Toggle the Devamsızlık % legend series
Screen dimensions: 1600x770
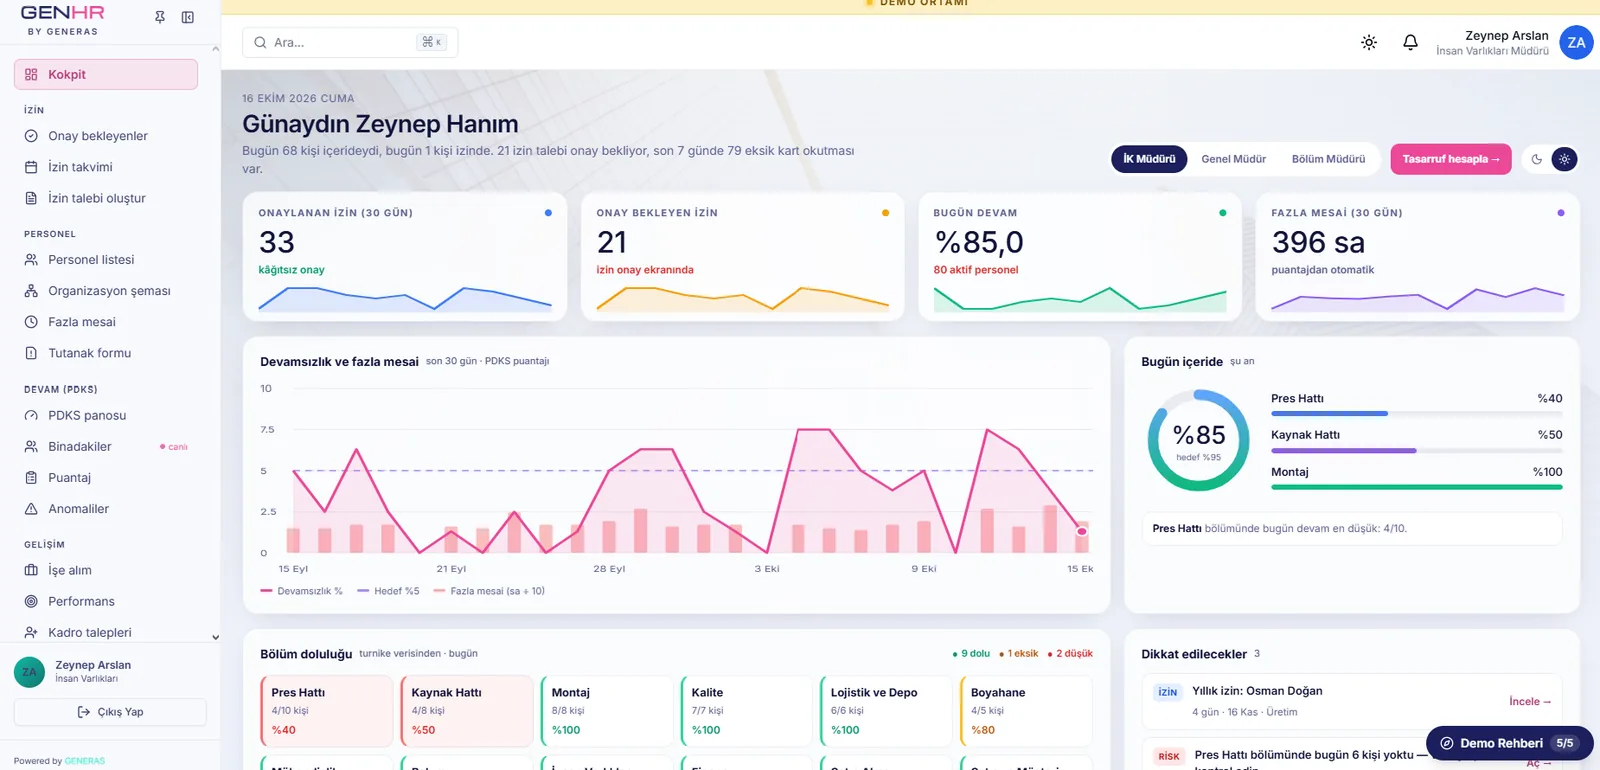301,591
